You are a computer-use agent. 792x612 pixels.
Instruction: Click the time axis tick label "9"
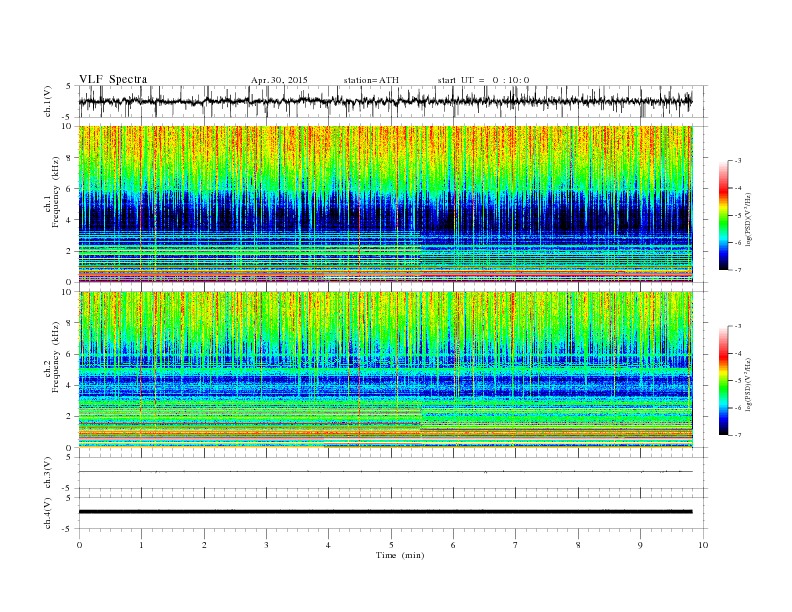coord(640,545)
